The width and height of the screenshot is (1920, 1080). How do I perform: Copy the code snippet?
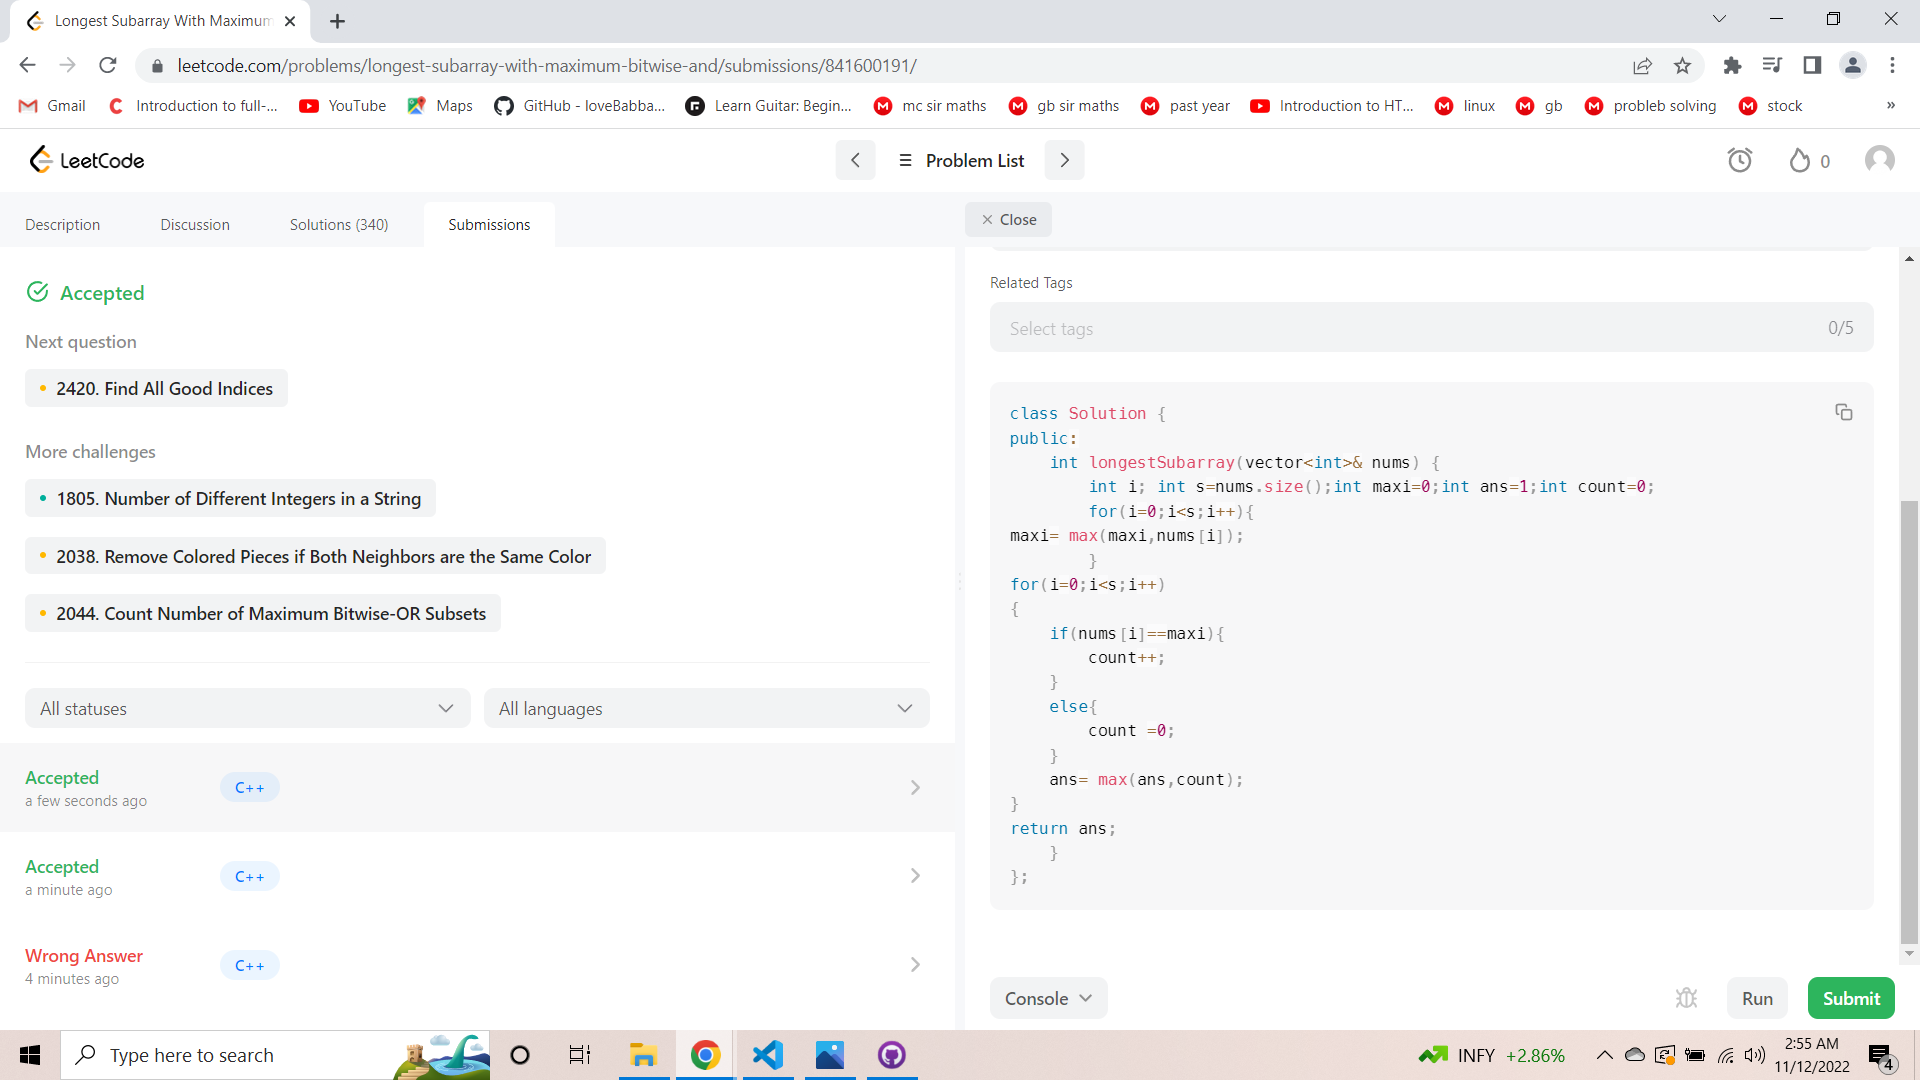[1844, 412]
